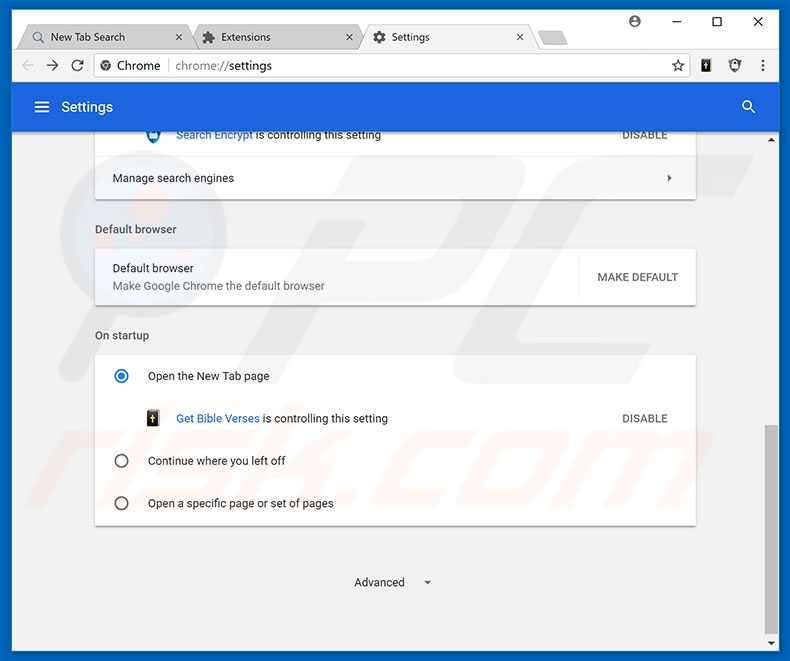Minimize the Chrome window
The width and height of the screenshot is (790, 661).
677,22
